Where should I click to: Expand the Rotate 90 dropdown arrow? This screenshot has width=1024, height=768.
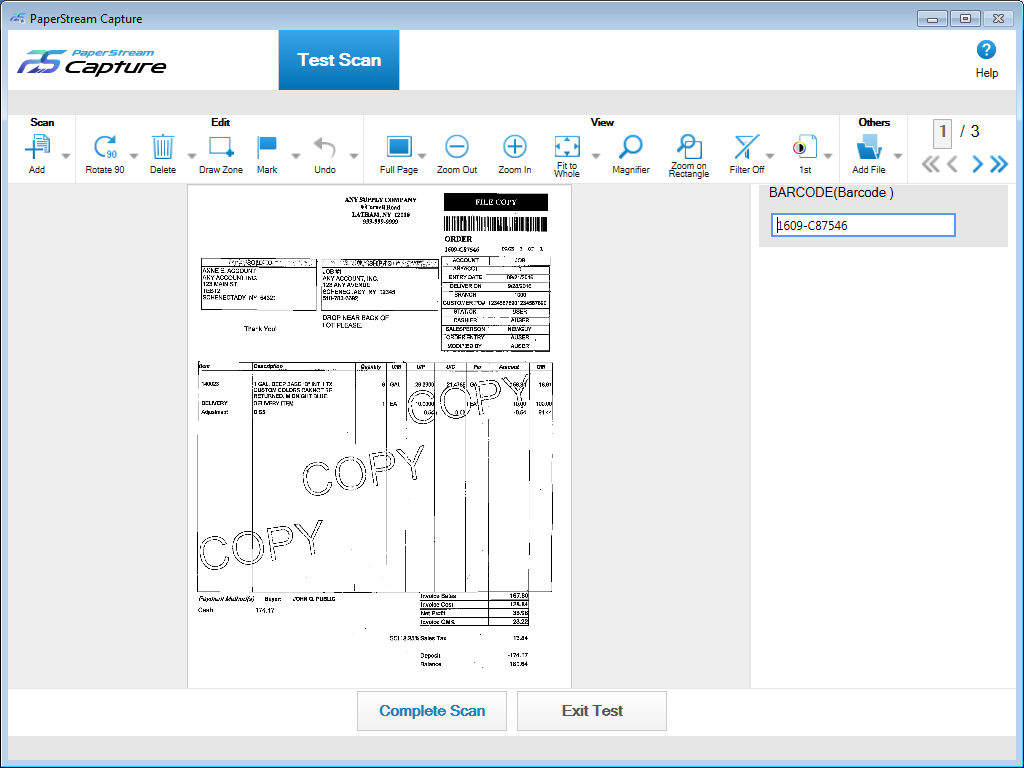pos(135,156)
